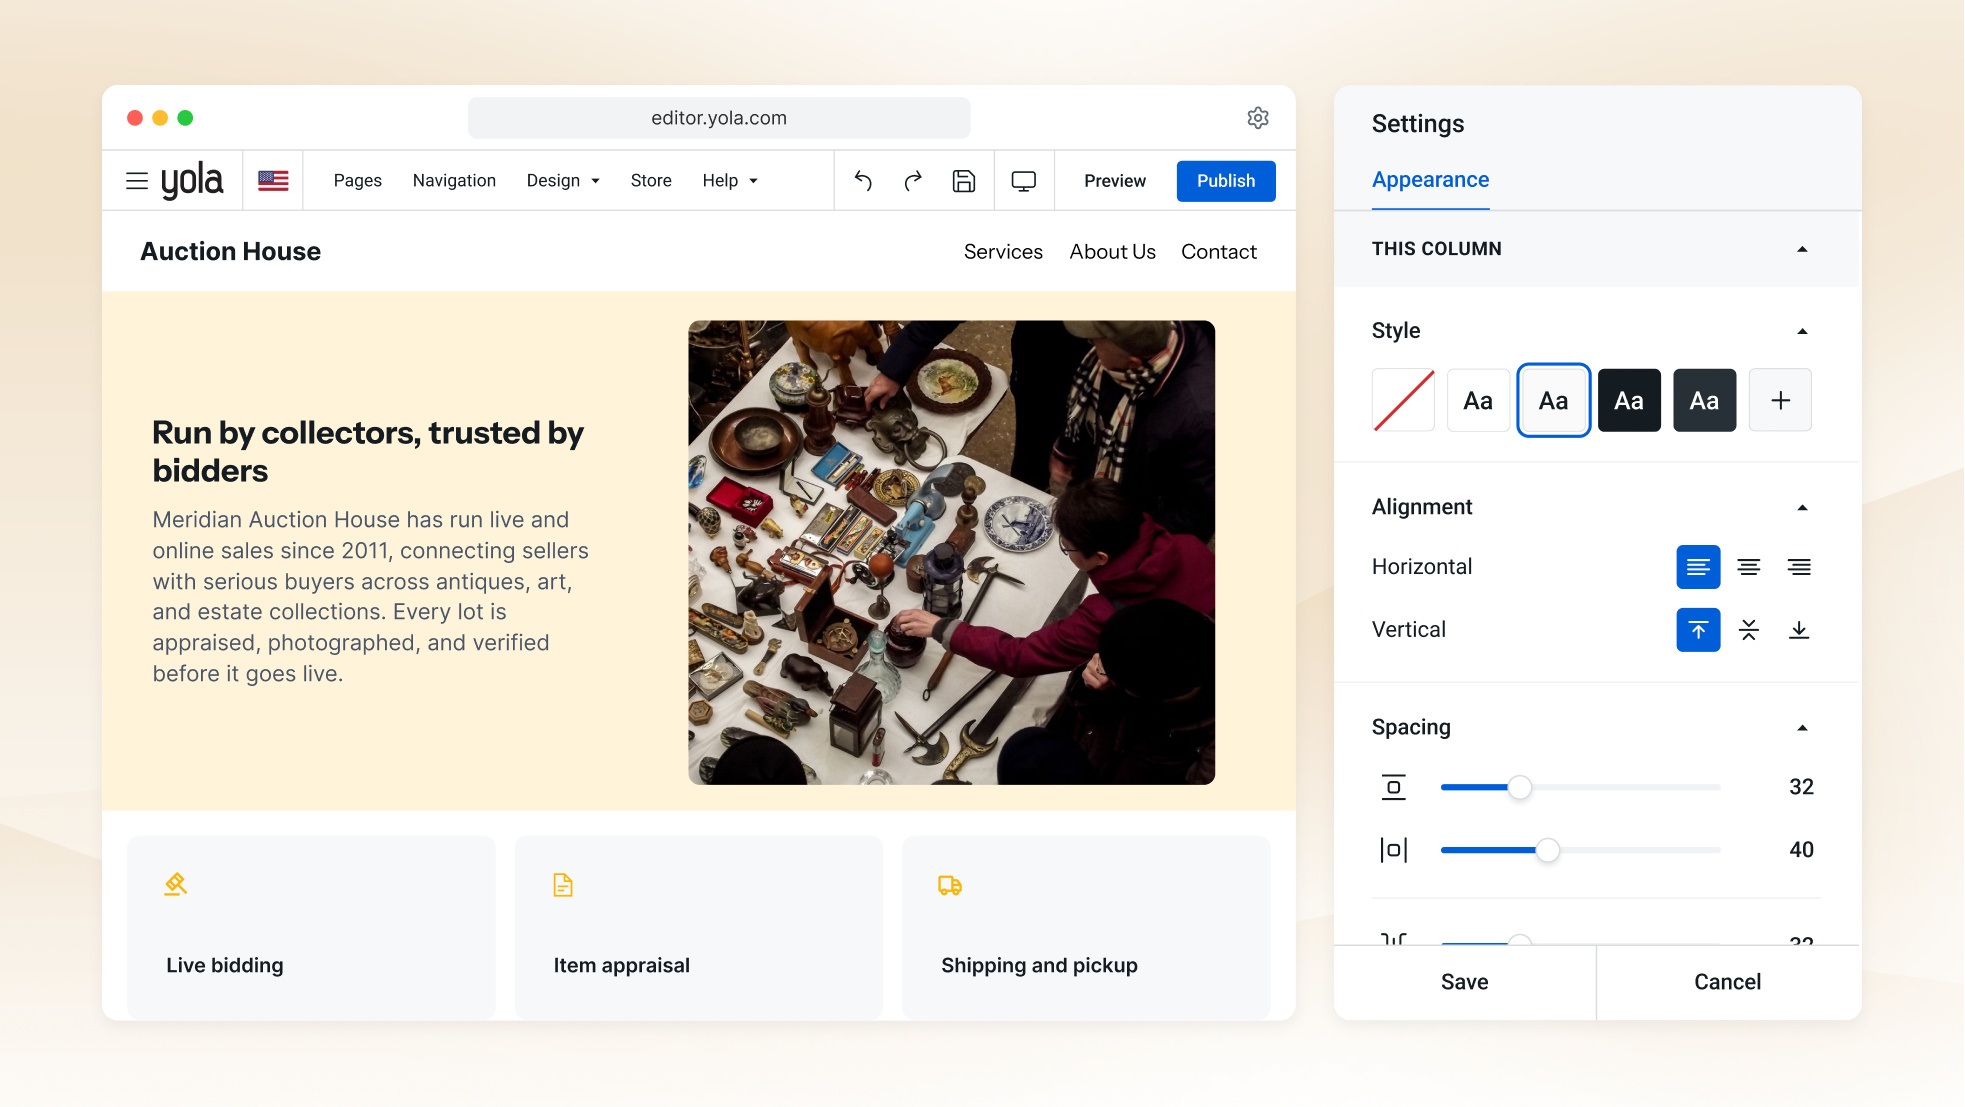
Task: Choose the no-style swatch with the red slash
Action: point(1403,401)
